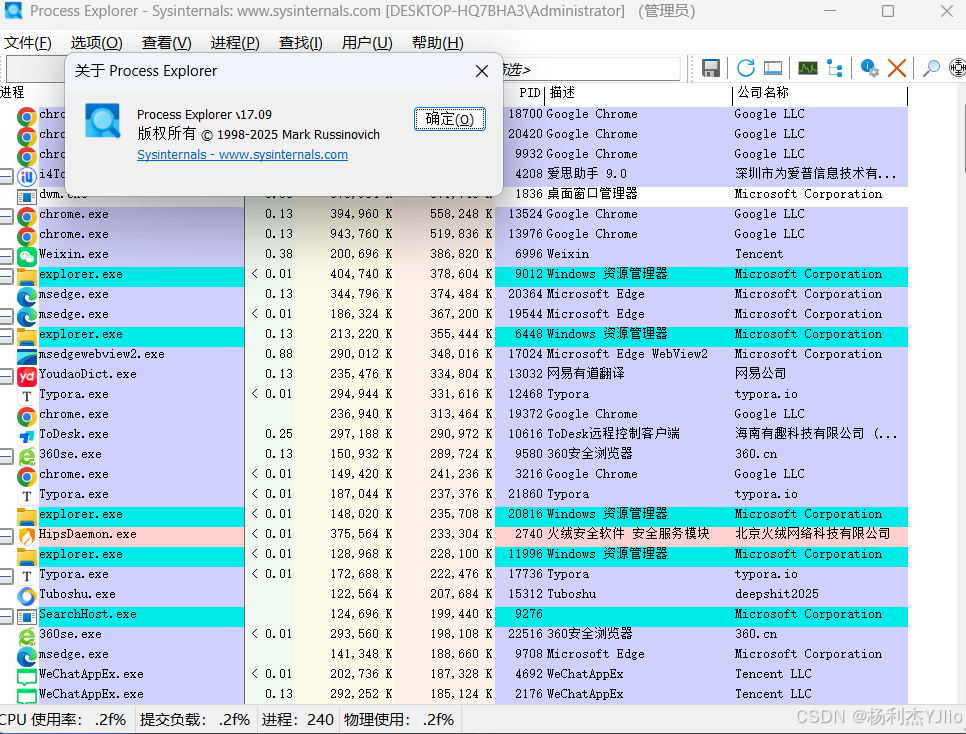This screenshot has width=966, height=734.
Task: Click the SearchHost.exe process icon
Action: 26,615
